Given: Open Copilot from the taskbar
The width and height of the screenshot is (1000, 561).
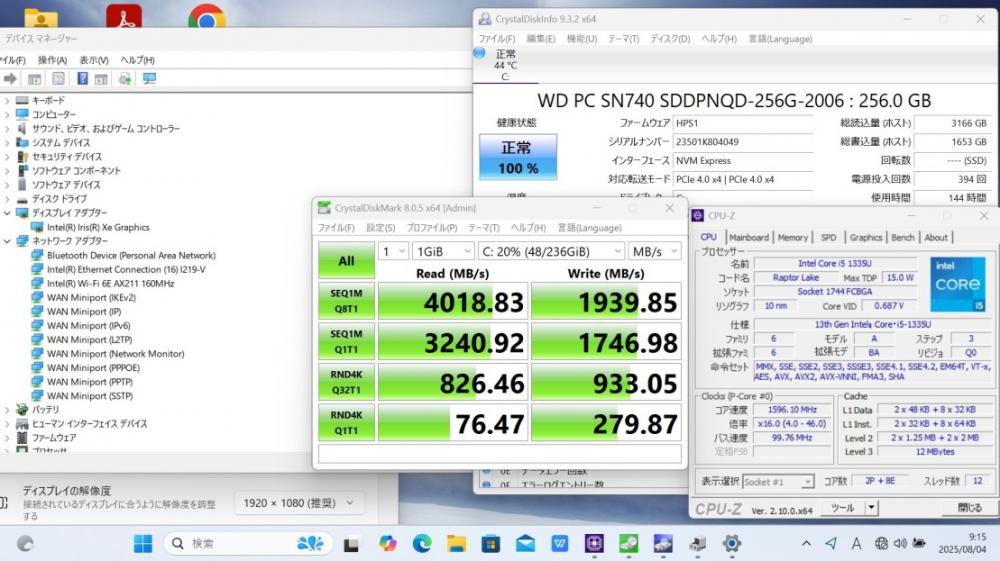Looking at the screenshot, I should [x=387, y=544].
